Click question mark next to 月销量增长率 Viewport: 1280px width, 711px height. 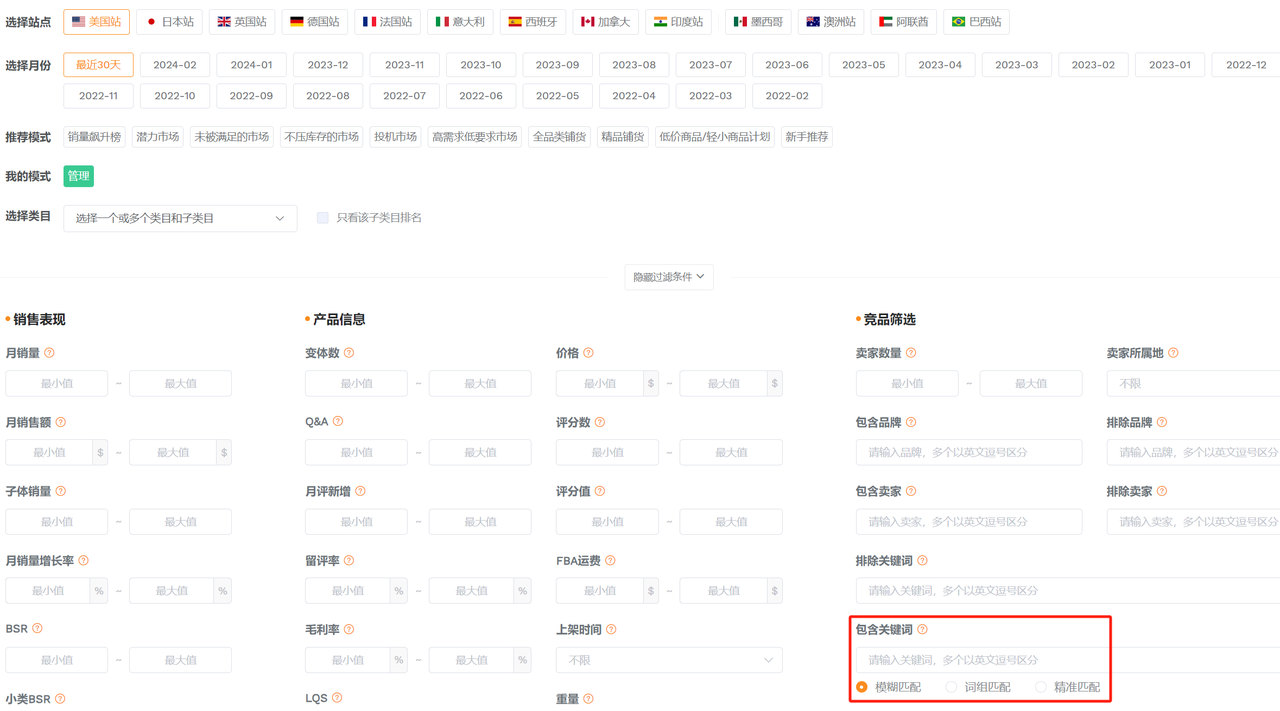pos(83,561)
